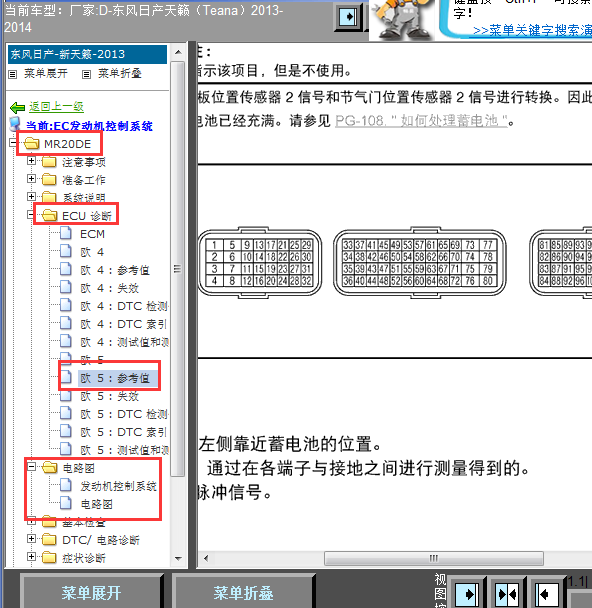
Task: Click the 电路图 folder icon
Action: point(50,468)
